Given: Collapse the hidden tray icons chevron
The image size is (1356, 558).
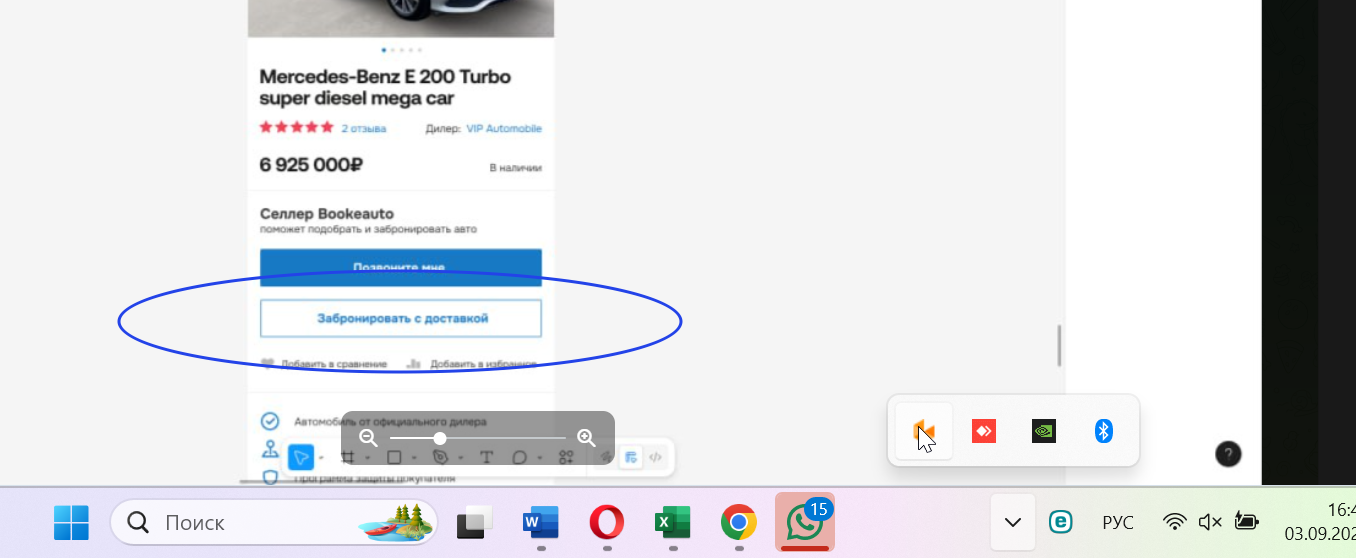Looking at the screenshot, I should coord(1013,522).
